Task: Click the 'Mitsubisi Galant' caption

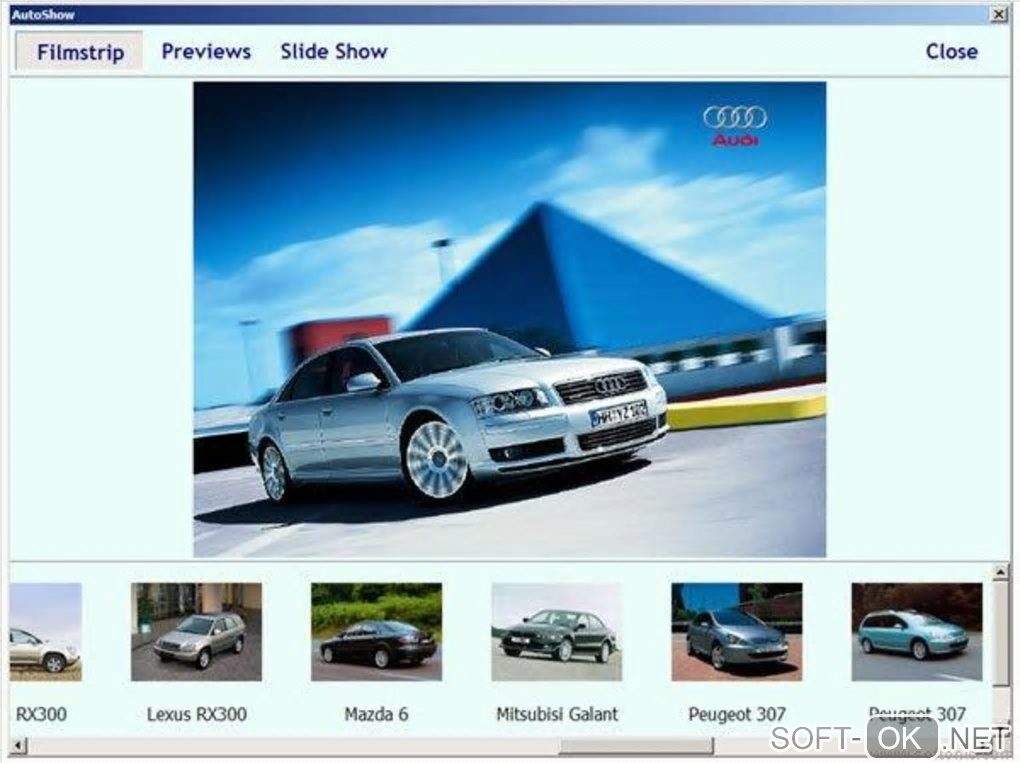Action: click(557, 714)
